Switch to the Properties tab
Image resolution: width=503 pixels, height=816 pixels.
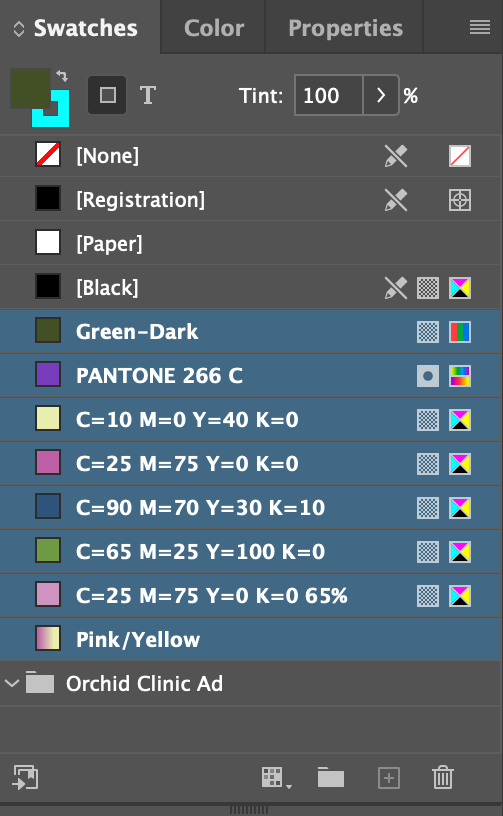(345, 28)
